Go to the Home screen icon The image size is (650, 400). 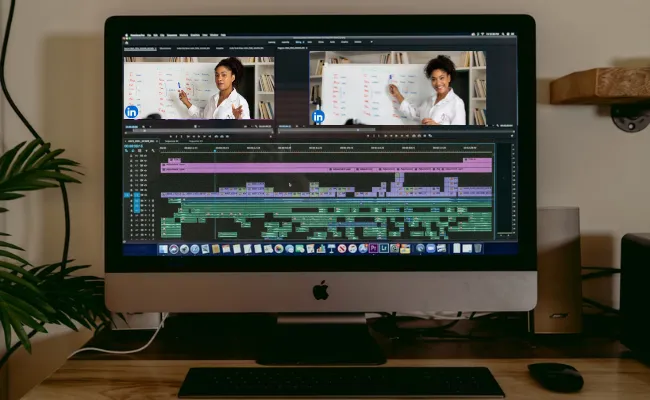(x=126, y=43)
